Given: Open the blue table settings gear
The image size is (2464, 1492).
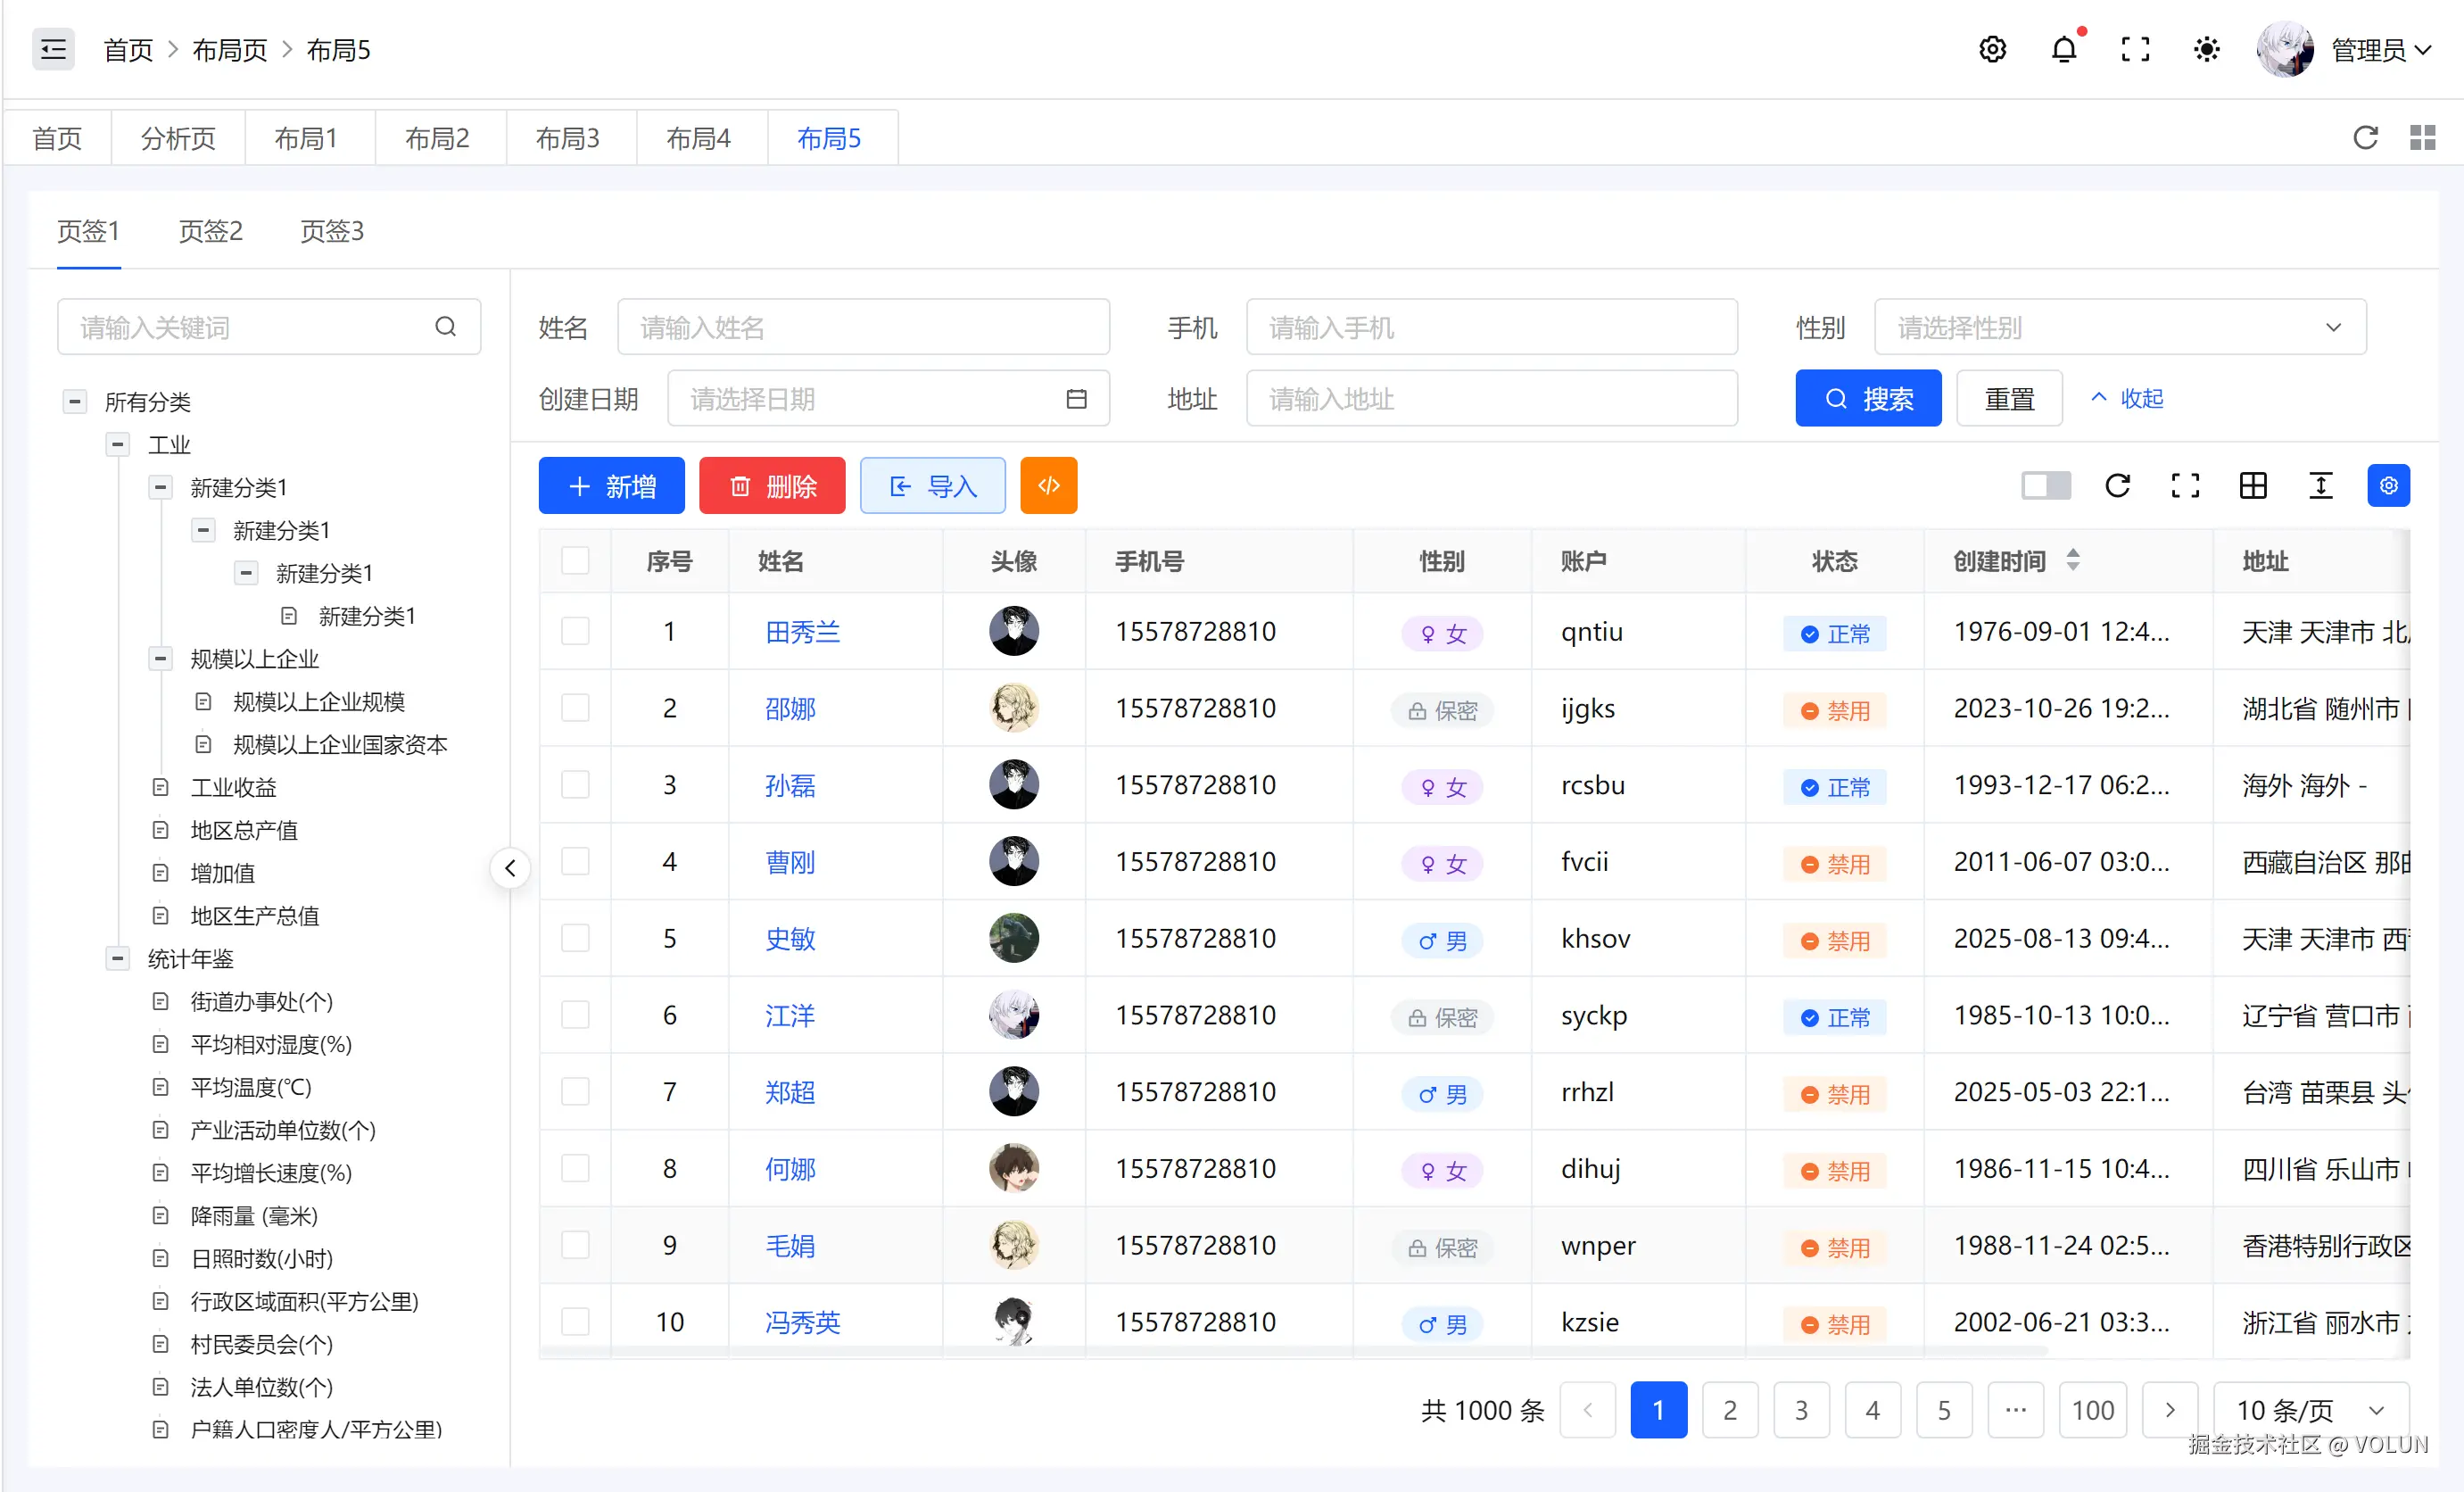Looking at the screenshot, I should pos(2388,486).
